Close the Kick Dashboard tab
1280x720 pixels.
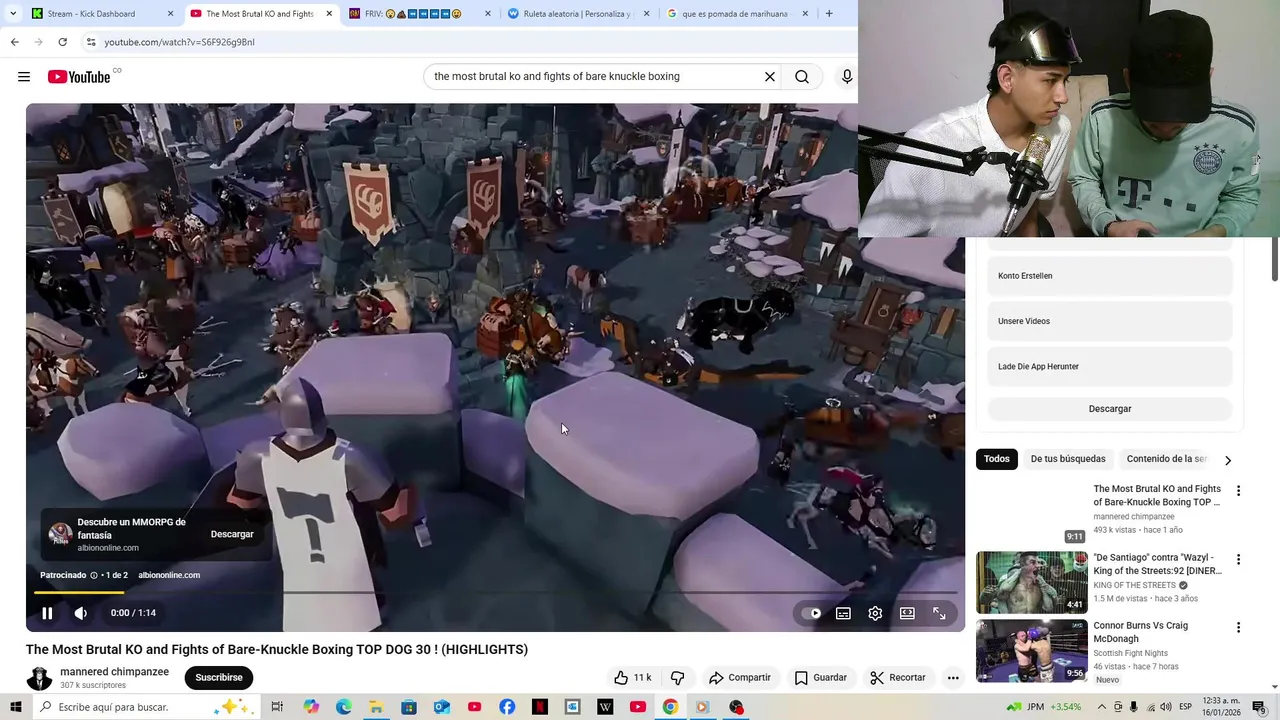coord(170,14)
